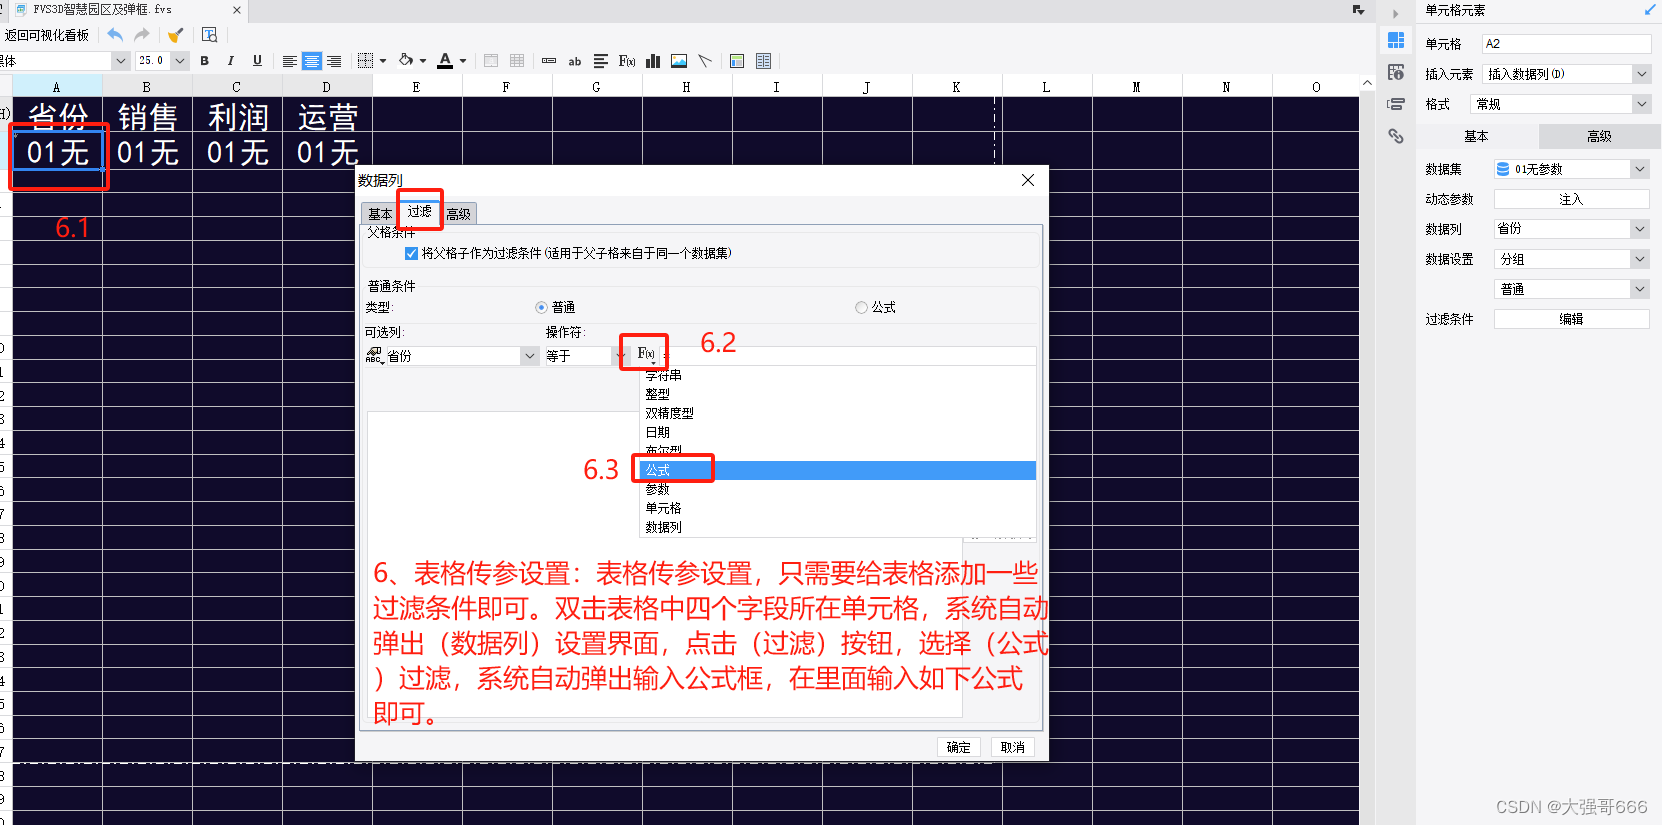The height and width of the screenshot is (825, 1662).
Task: Click the undo arrow icon
Action: [x=115, y=35]
